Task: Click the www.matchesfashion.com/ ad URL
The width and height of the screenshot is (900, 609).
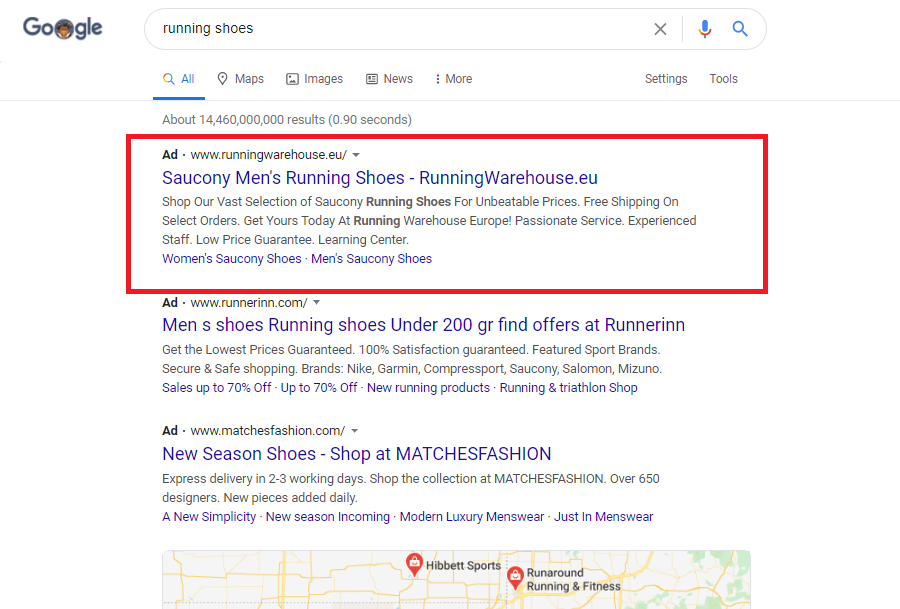Action: pyautogui.click(x=268, y=431)
